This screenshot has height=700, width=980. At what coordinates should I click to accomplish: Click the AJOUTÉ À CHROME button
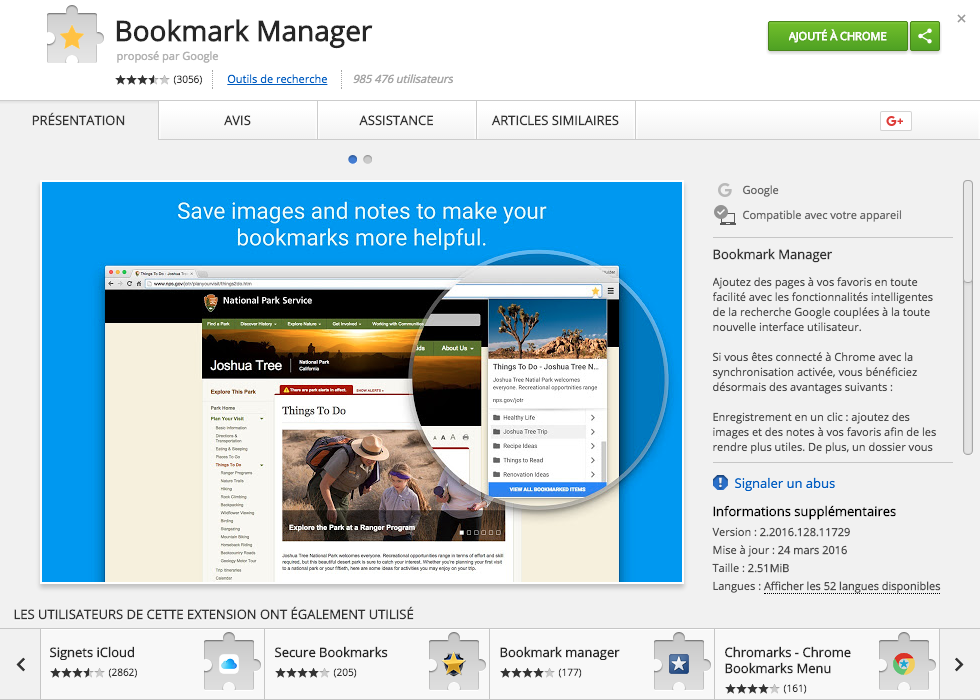(x=838, y=36)
